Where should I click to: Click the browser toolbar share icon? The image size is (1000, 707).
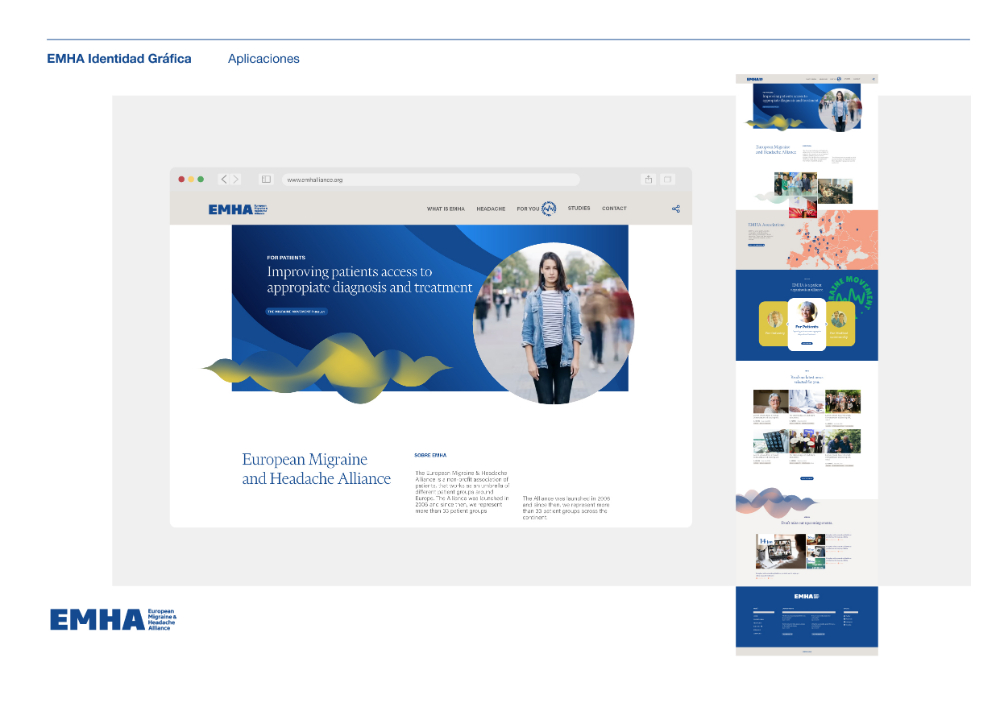(x=648, y=179)
